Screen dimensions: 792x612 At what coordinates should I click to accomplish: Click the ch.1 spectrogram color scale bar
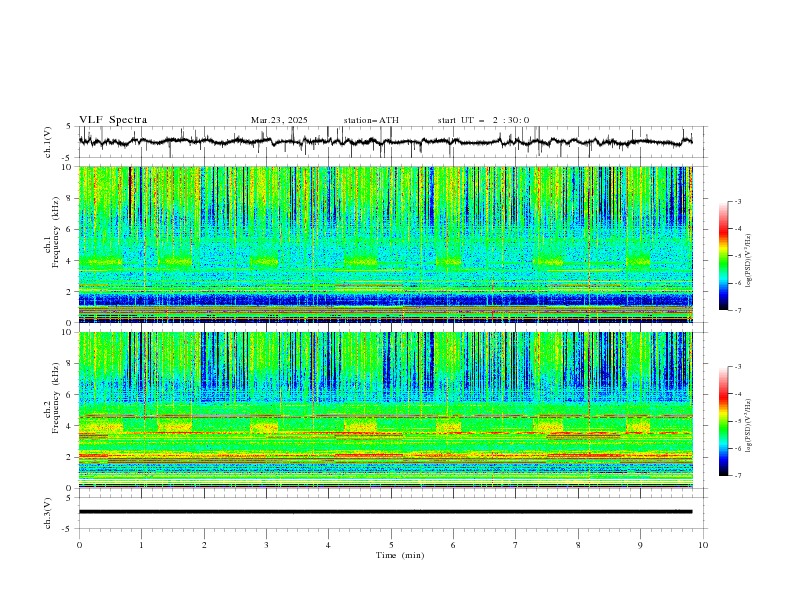click(723, 256)
